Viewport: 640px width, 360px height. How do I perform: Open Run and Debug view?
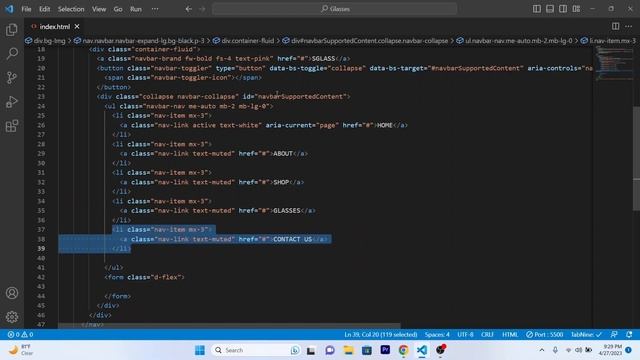point(12,102)
